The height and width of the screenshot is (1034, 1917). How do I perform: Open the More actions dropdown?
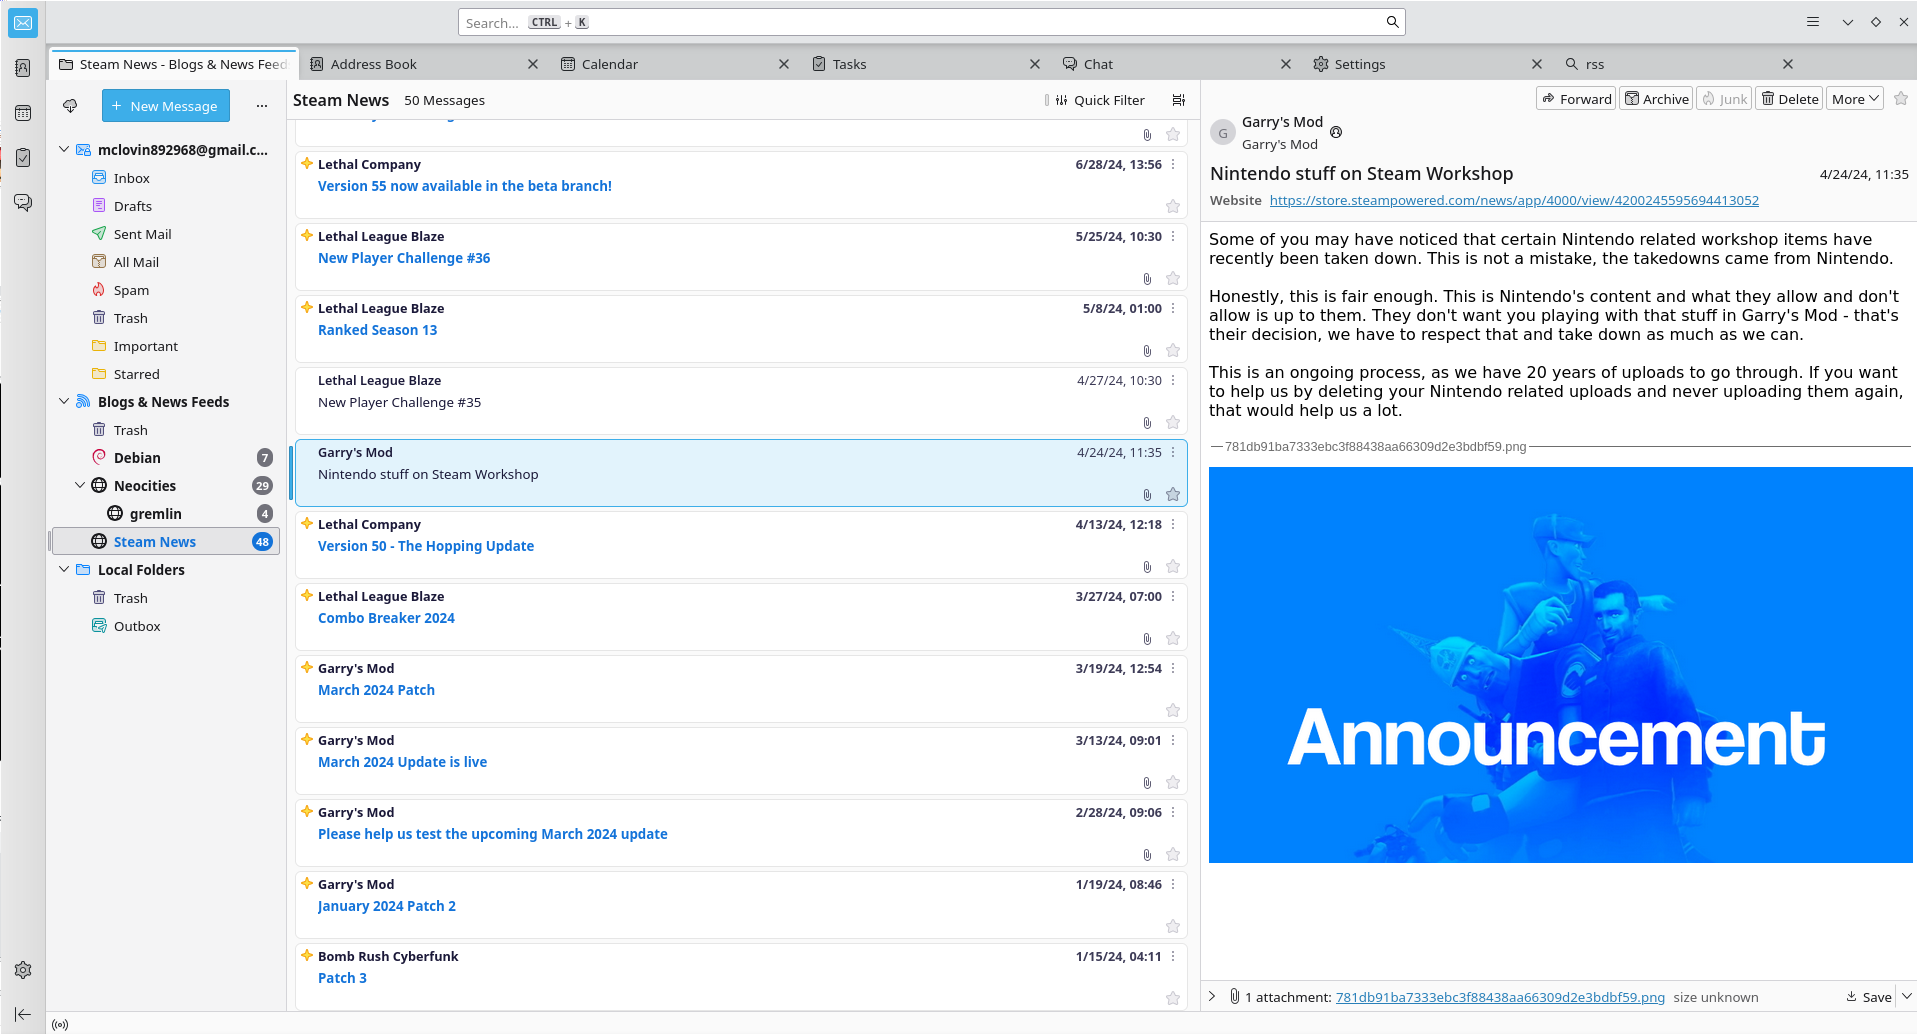point(1855,98)
